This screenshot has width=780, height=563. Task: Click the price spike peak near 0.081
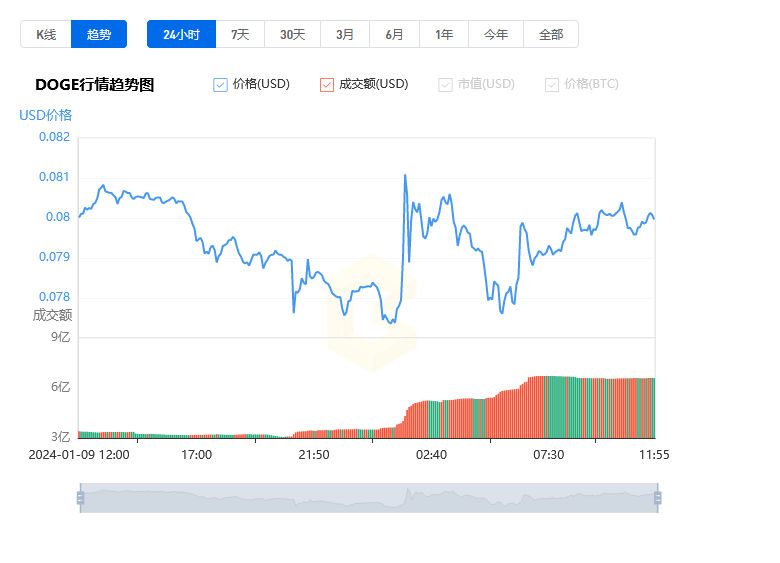(405, 176)
